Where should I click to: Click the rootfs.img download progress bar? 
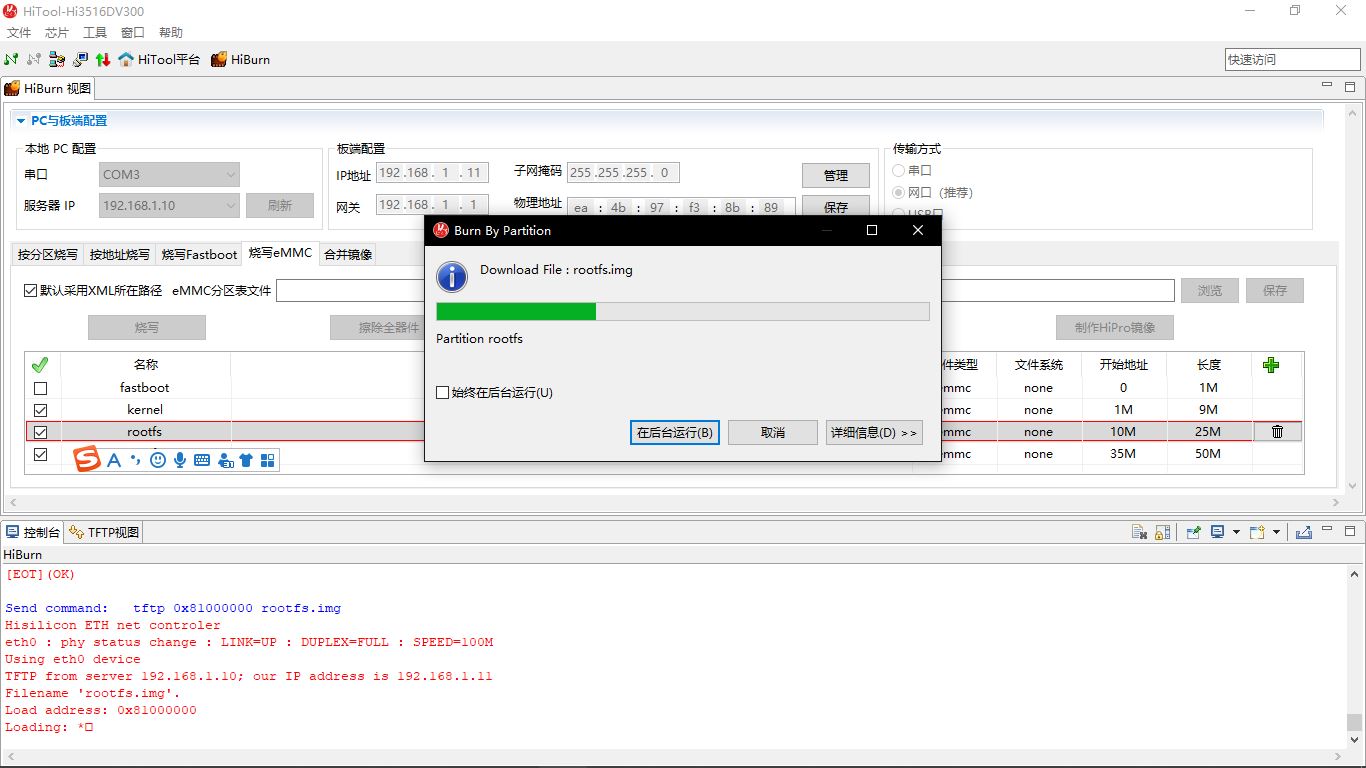[x=683, y=311]
